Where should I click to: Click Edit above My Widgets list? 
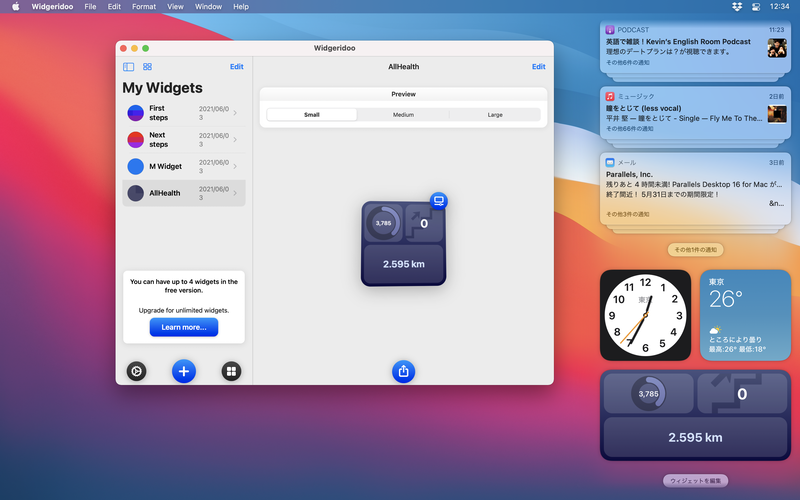click(x=236, y=67)
